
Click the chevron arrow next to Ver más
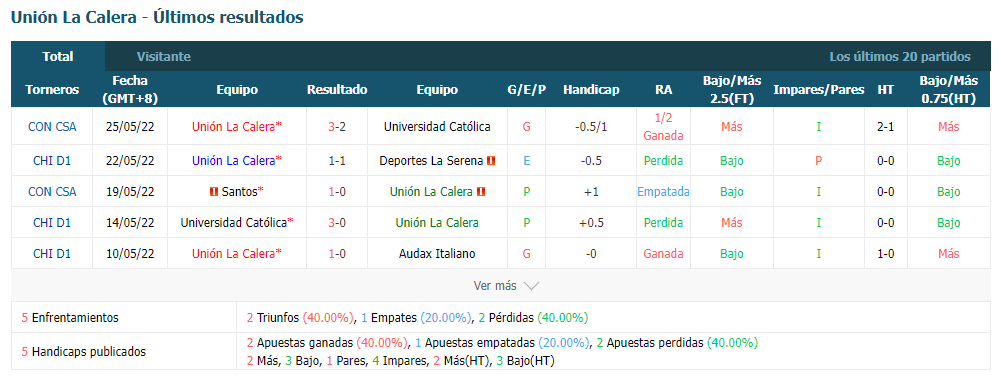tap(531, 286)
